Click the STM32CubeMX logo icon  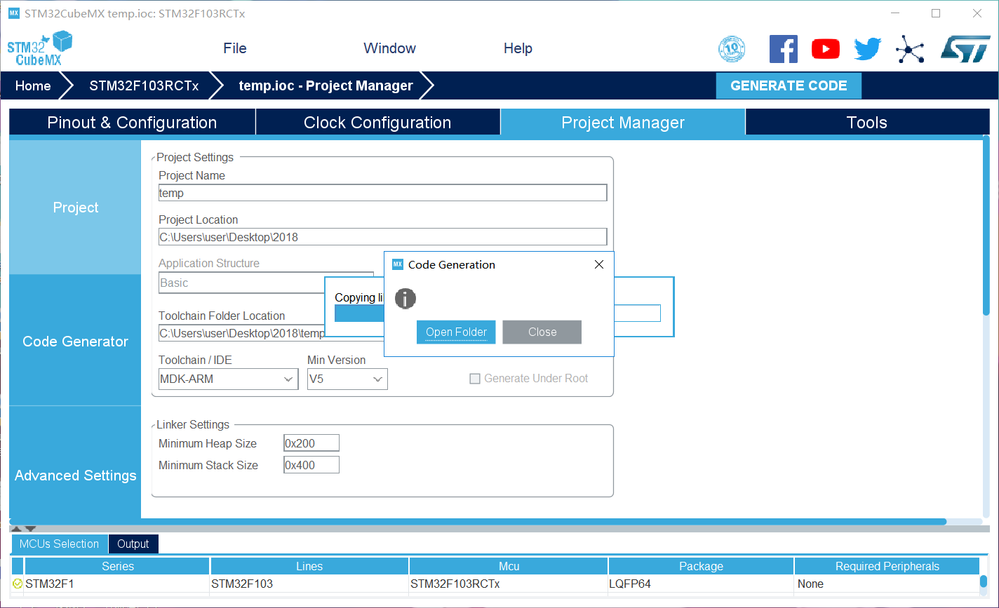[40, 48]
